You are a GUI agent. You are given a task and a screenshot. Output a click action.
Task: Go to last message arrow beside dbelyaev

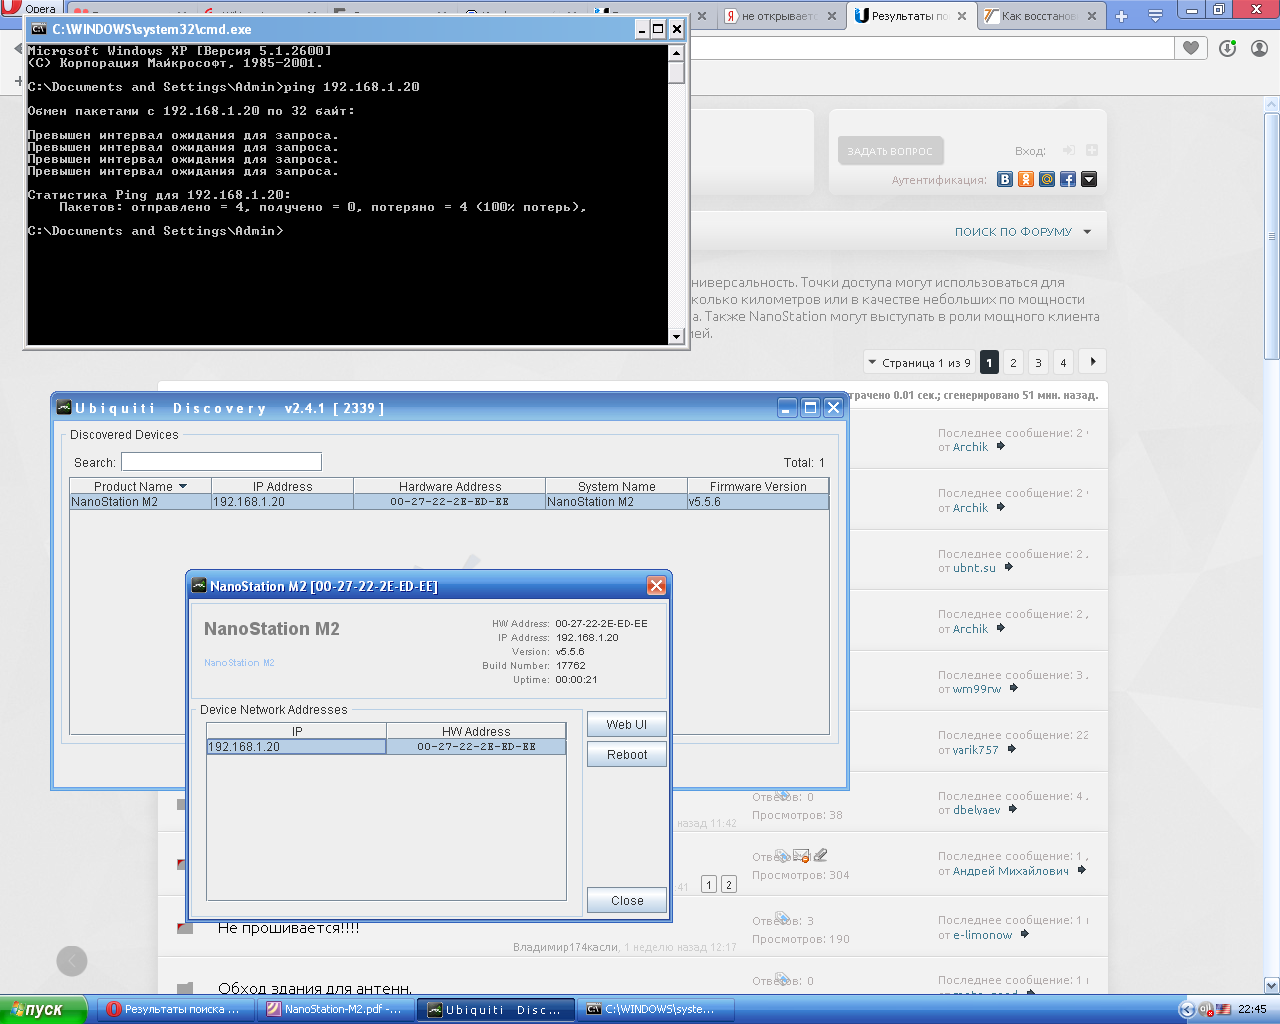[x=1013, y=809]
